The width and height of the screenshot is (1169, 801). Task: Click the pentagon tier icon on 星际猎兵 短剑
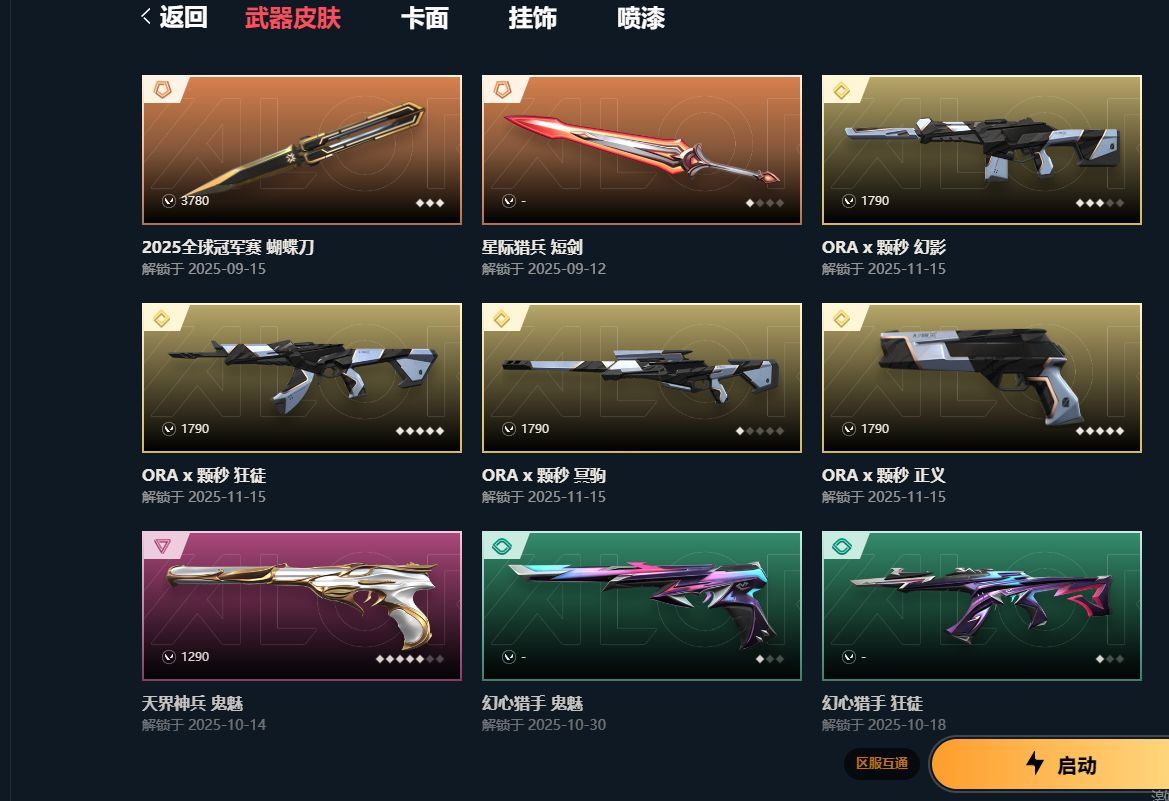(502, 89)
